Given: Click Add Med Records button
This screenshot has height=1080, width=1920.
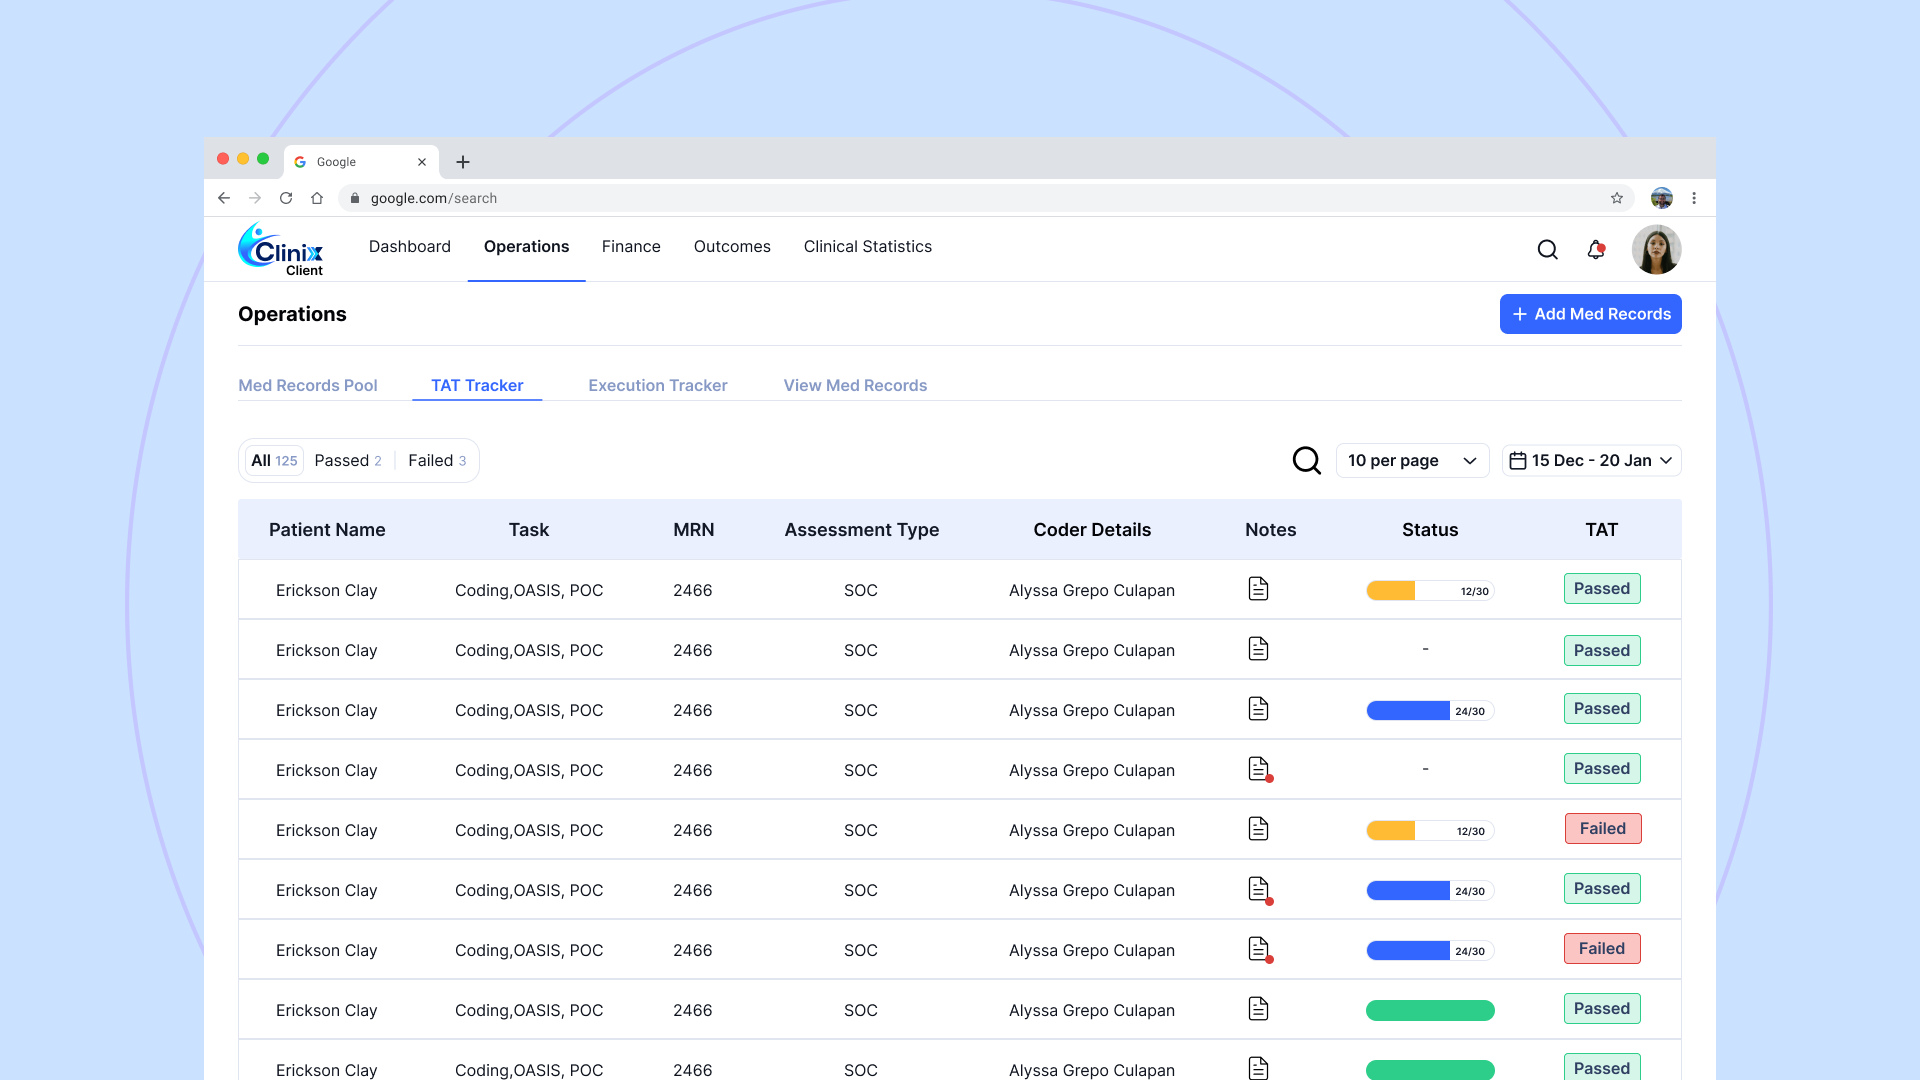Looking at the screenshot, I should coord(1590,314).
